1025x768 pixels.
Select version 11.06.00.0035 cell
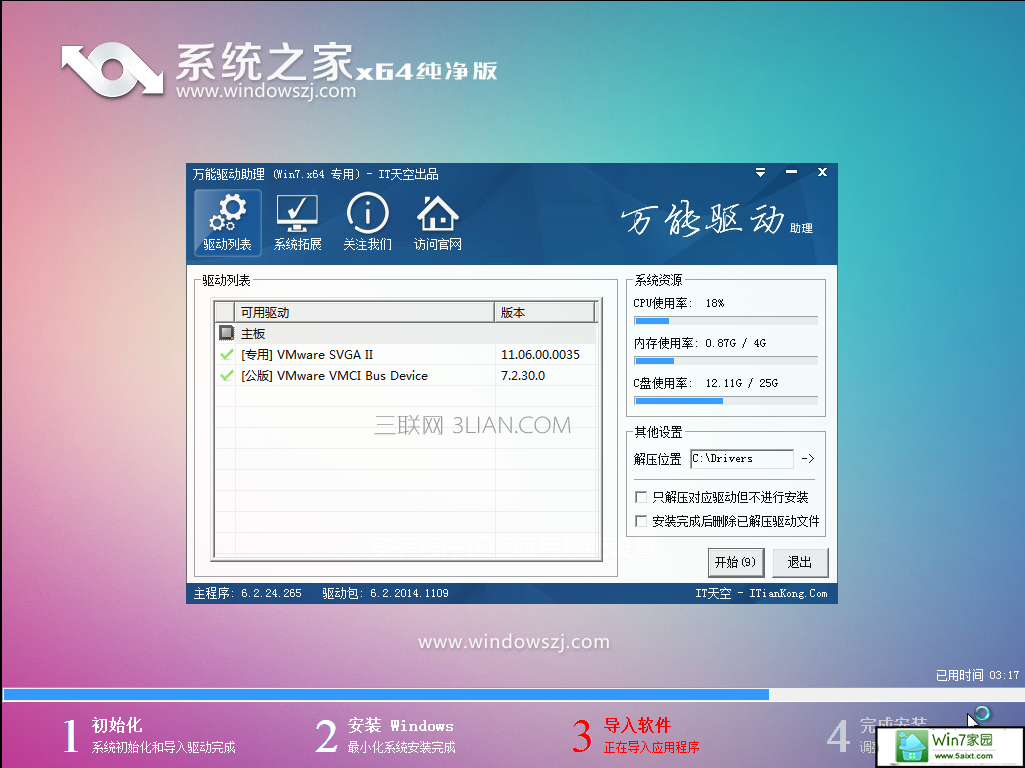pos(540,354)
